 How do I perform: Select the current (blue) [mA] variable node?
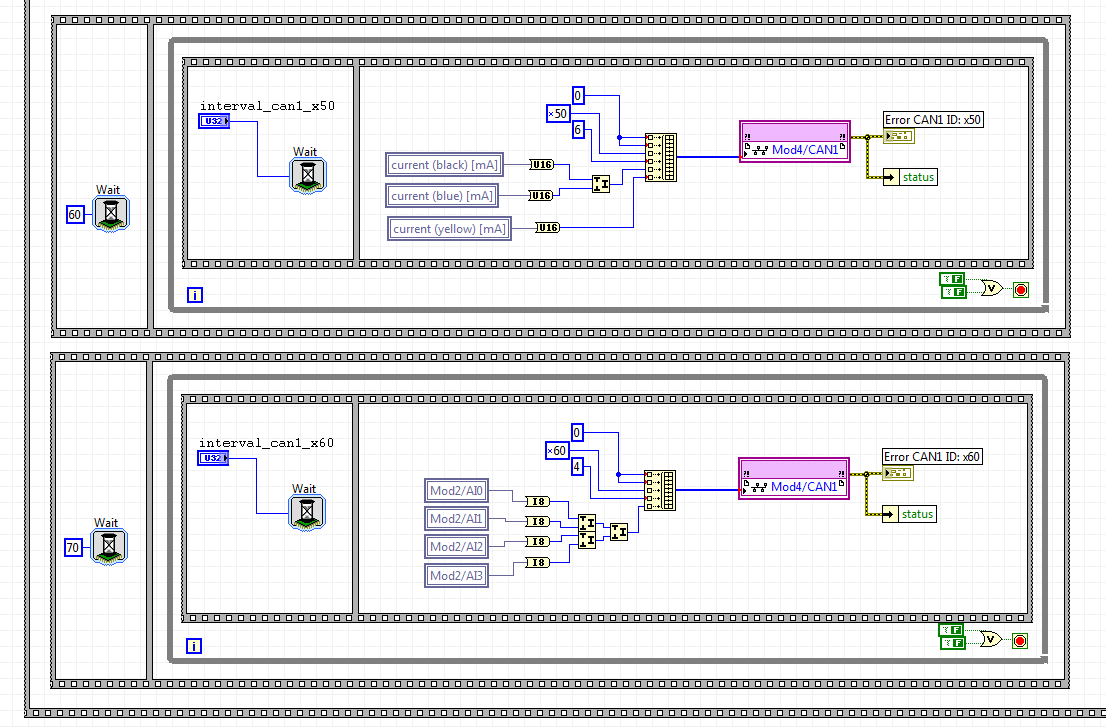(x=442, y=196)
